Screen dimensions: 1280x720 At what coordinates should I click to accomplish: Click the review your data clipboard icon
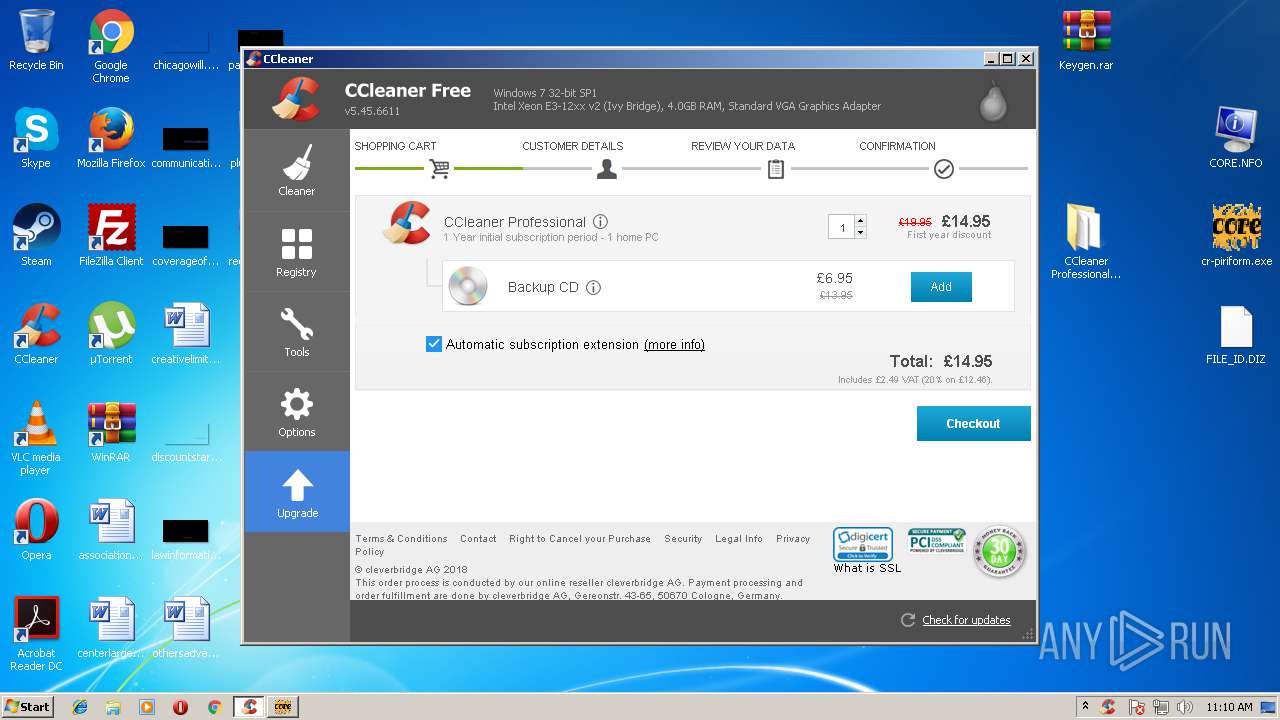pyautogui.click(x=776, y=169)
